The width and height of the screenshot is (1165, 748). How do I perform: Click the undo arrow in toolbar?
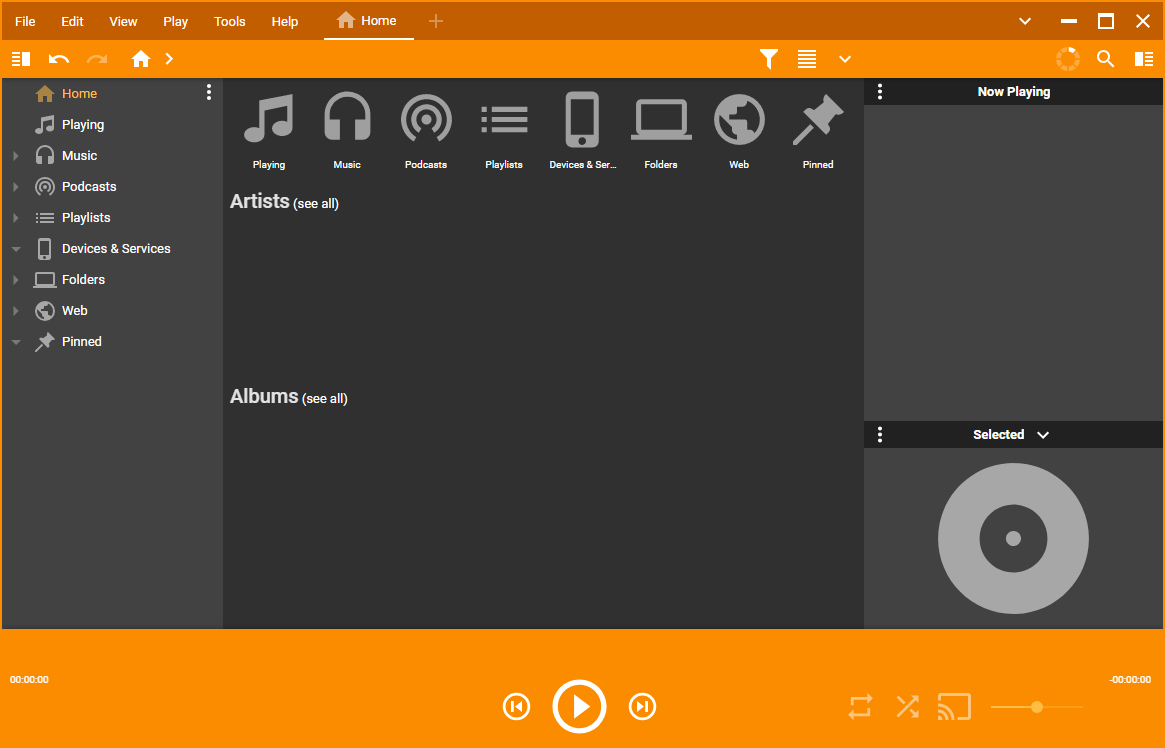click(59, 59)
